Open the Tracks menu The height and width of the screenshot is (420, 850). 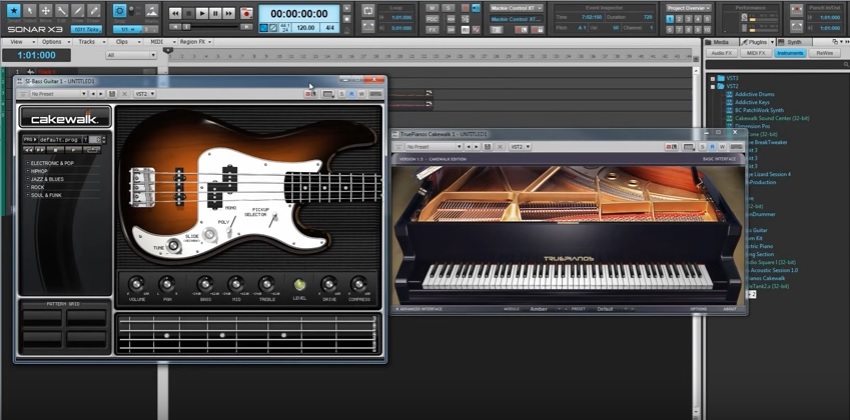coord(88,42)
